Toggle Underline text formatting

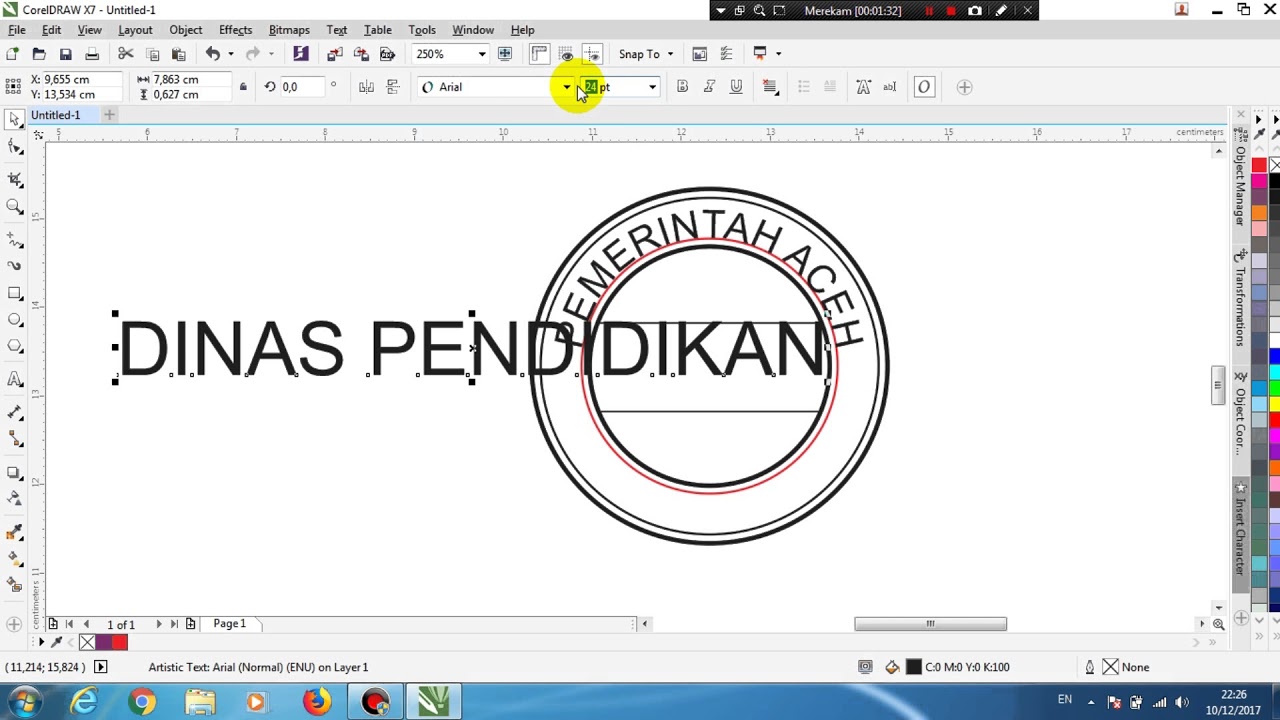[736, 87]
